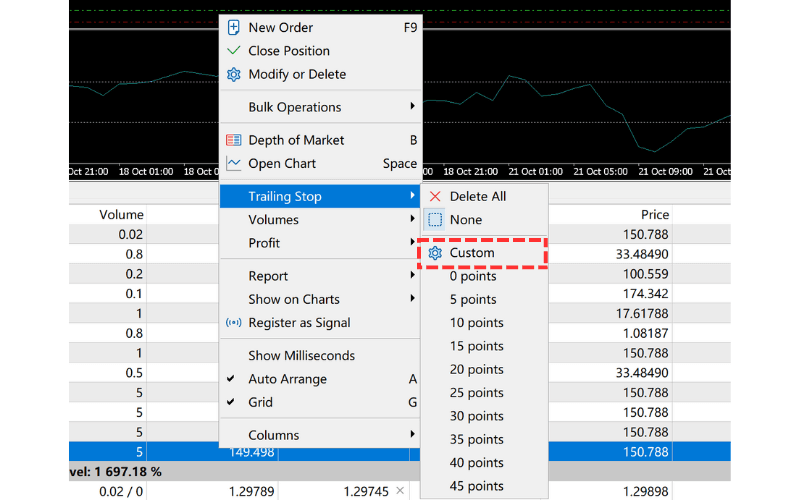Click the Register as Signal icon
Viewport: 800px width, 500px height.
tap(234, 323)
